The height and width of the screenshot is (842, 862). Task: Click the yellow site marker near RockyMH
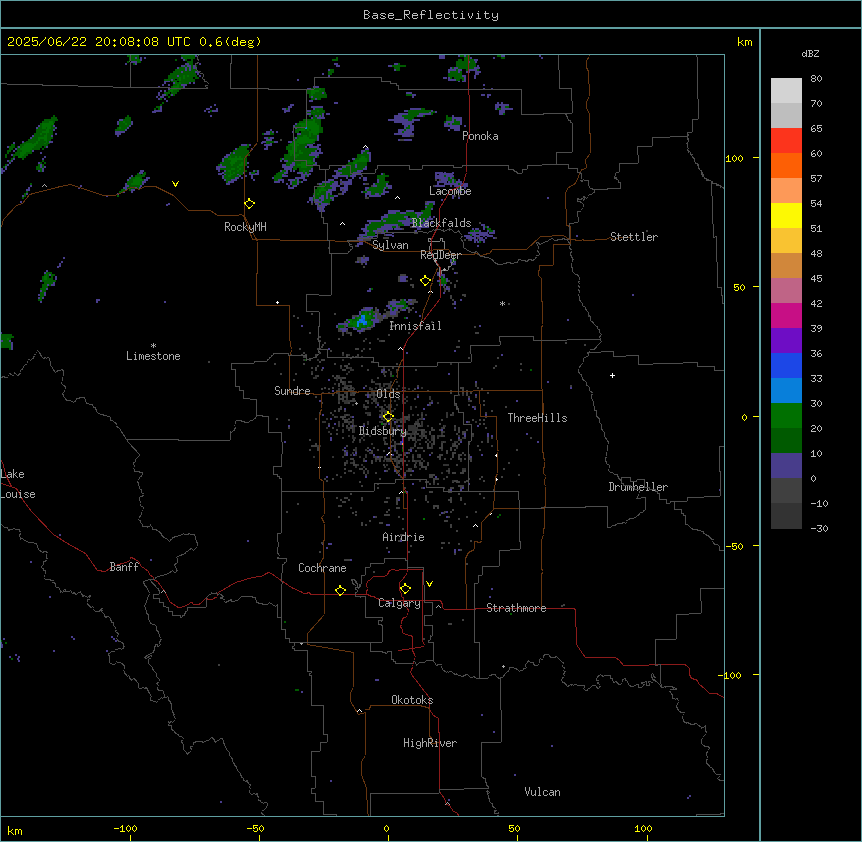point(250,204)
